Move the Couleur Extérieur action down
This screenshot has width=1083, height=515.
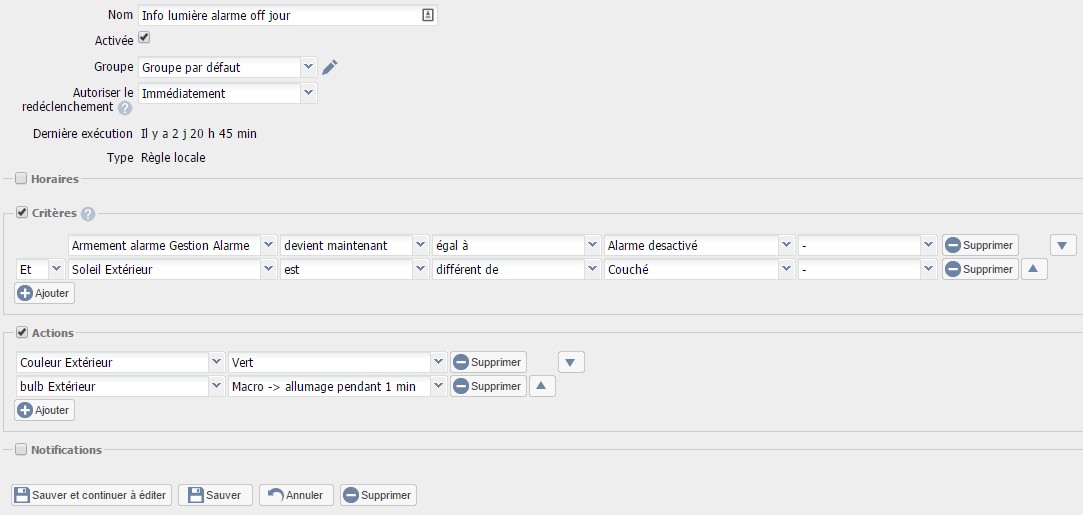[x=570, y=362]
